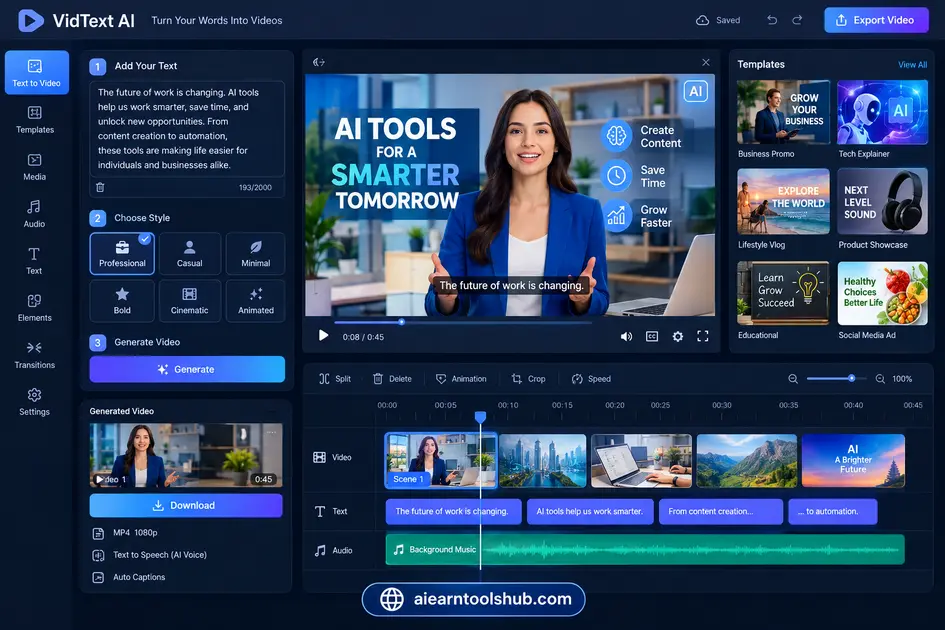Click the Auto Captions row
945x630 pixels.
click(x=129, y=577)
